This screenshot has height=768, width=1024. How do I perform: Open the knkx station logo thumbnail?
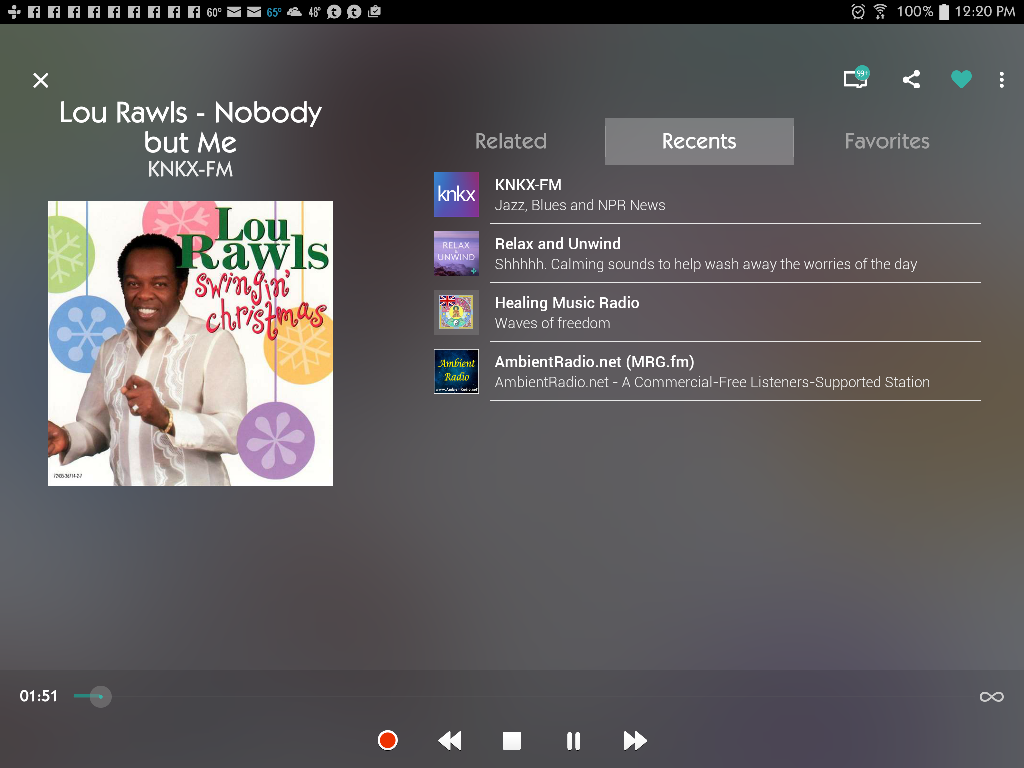point(456,195)
